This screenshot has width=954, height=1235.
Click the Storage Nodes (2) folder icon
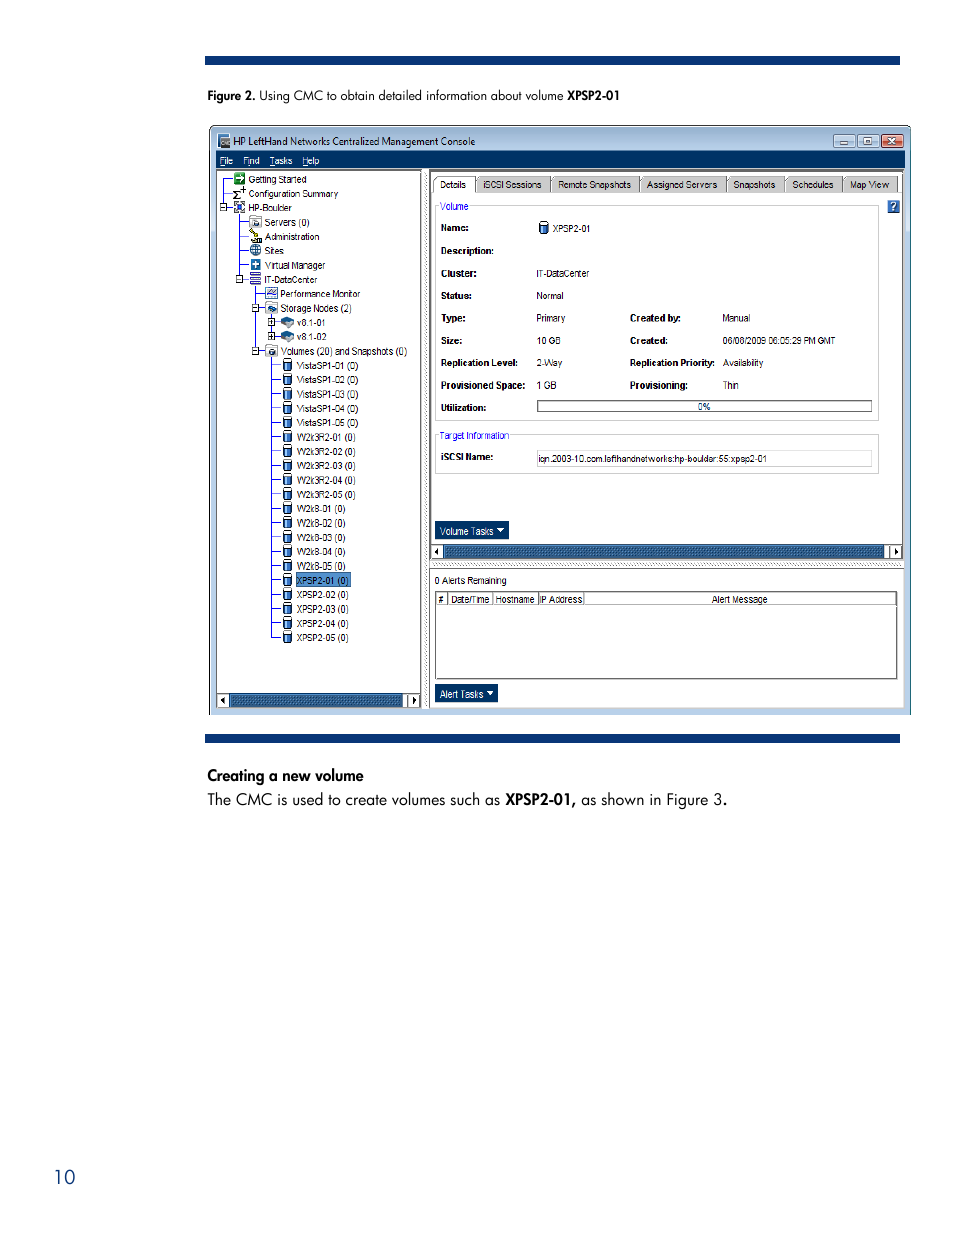pyautogui.click(x=272, y=308)
